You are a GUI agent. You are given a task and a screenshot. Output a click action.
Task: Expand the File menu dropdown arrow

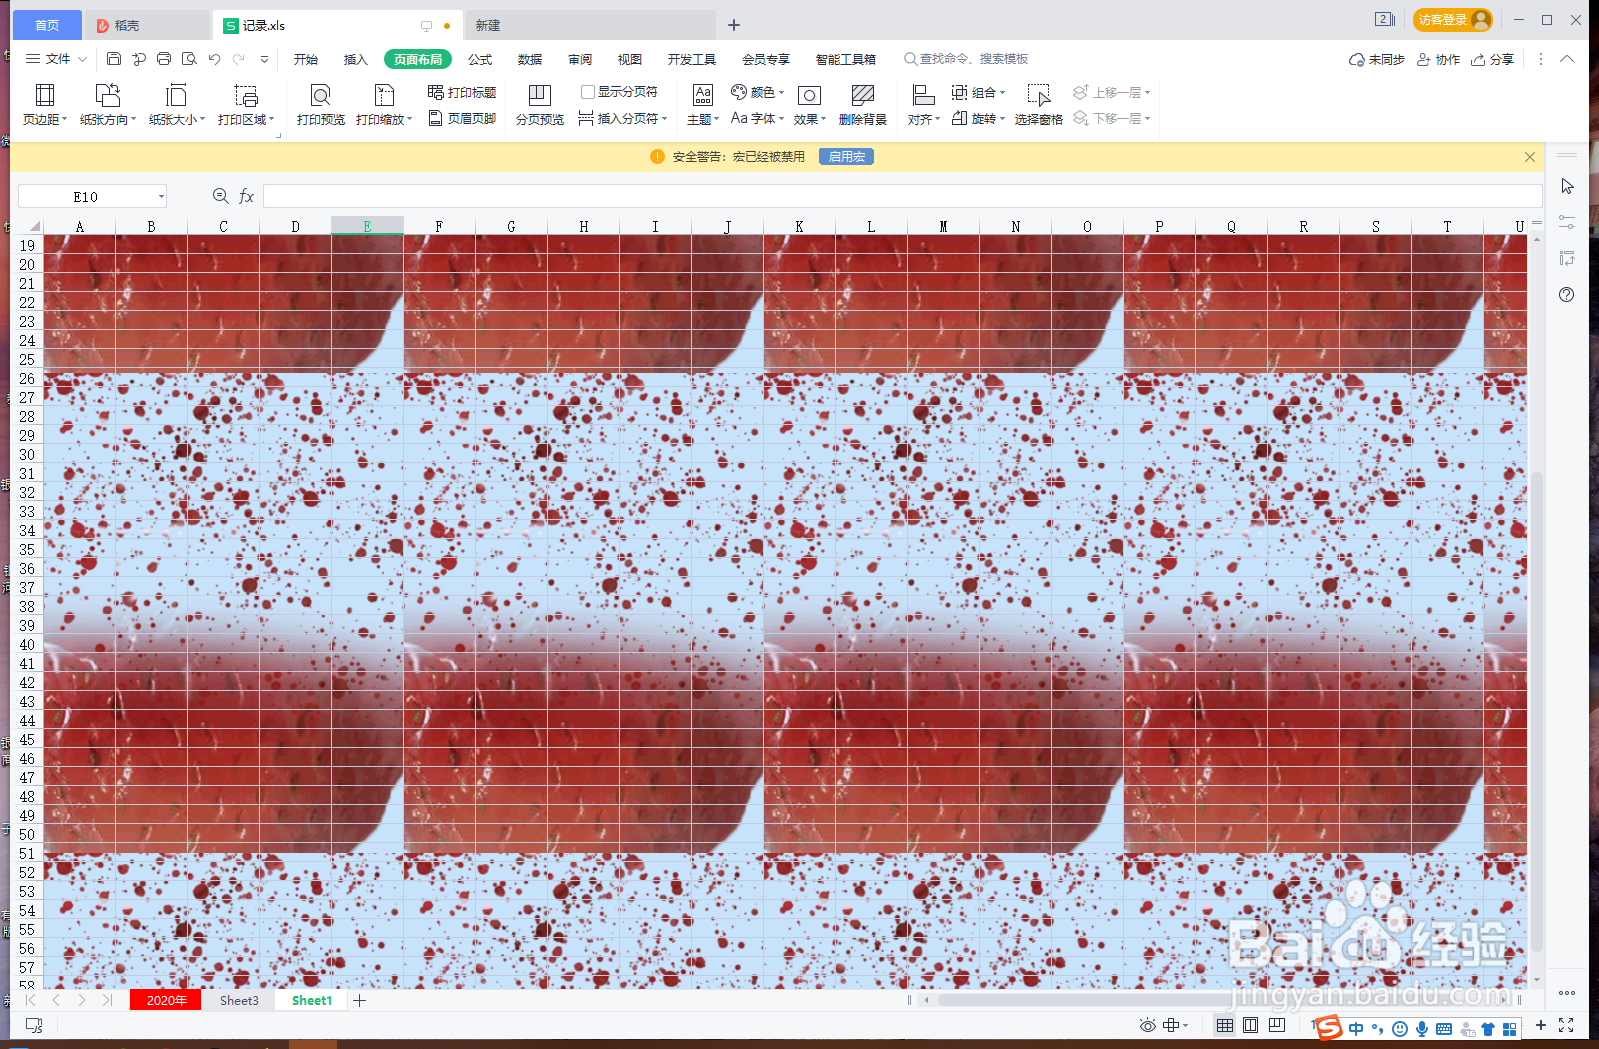83,59
